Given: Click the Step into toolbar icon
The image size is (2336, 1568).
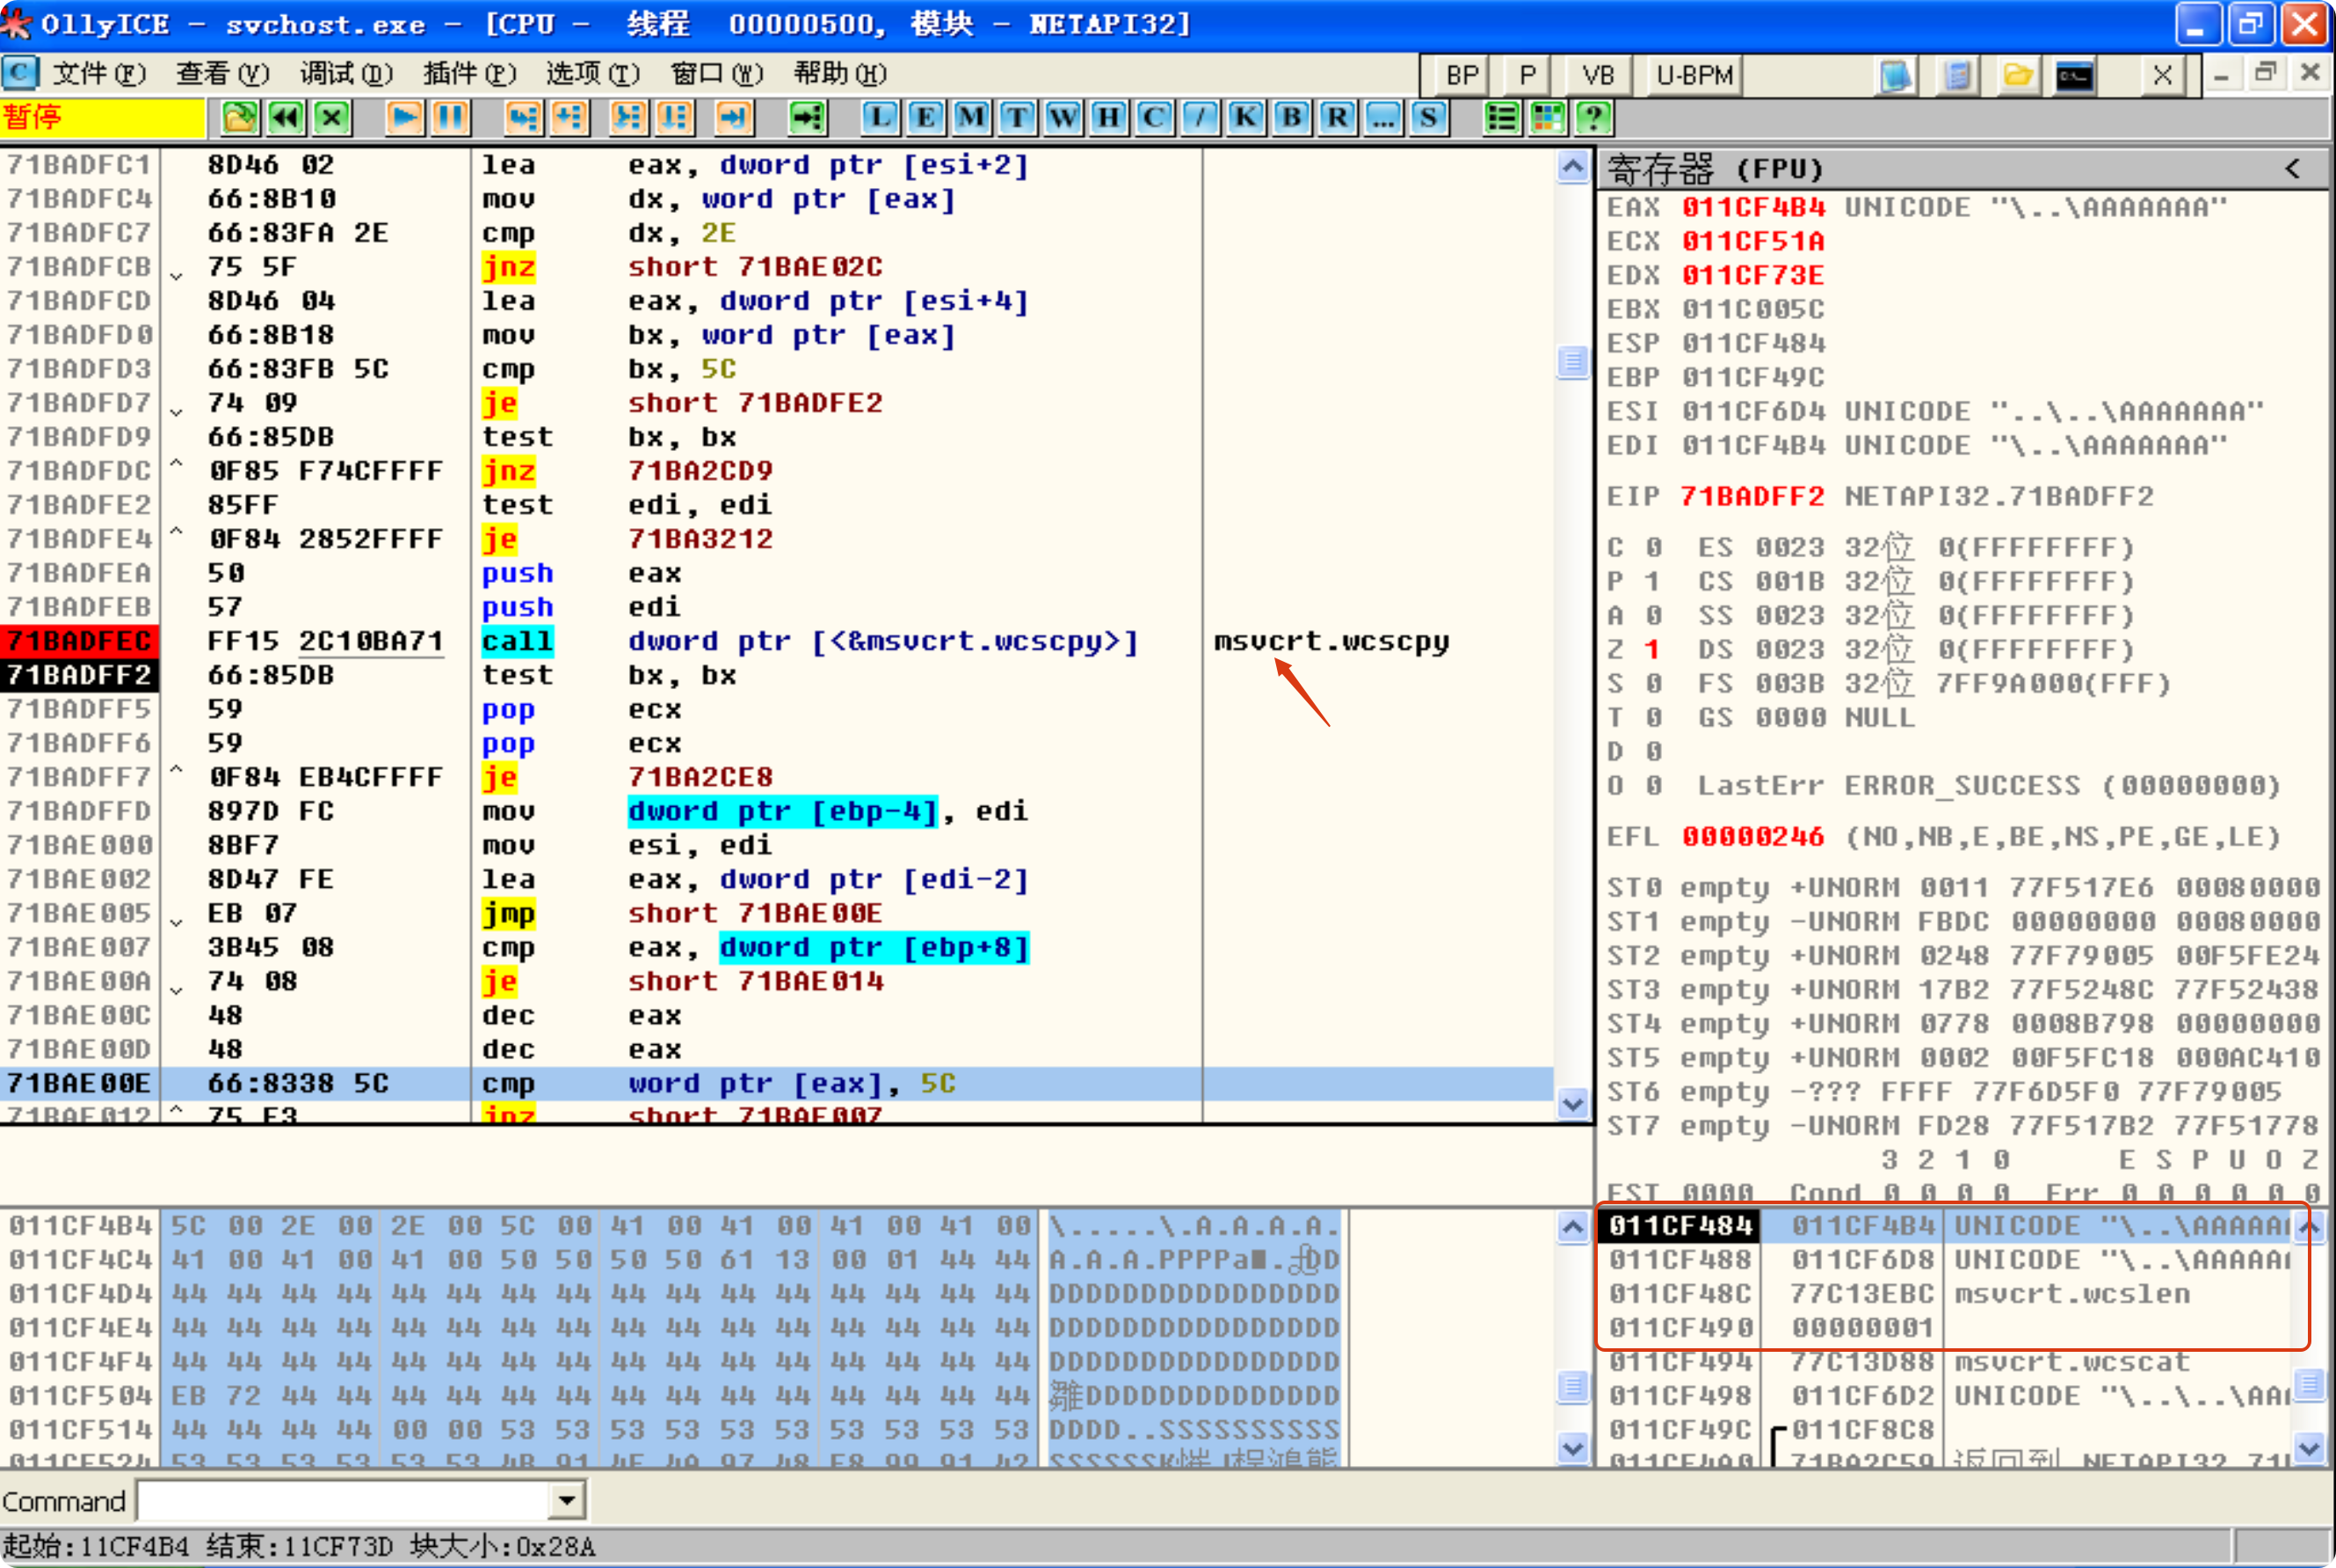Looking at the screenshot, I should tap(522, 118).
